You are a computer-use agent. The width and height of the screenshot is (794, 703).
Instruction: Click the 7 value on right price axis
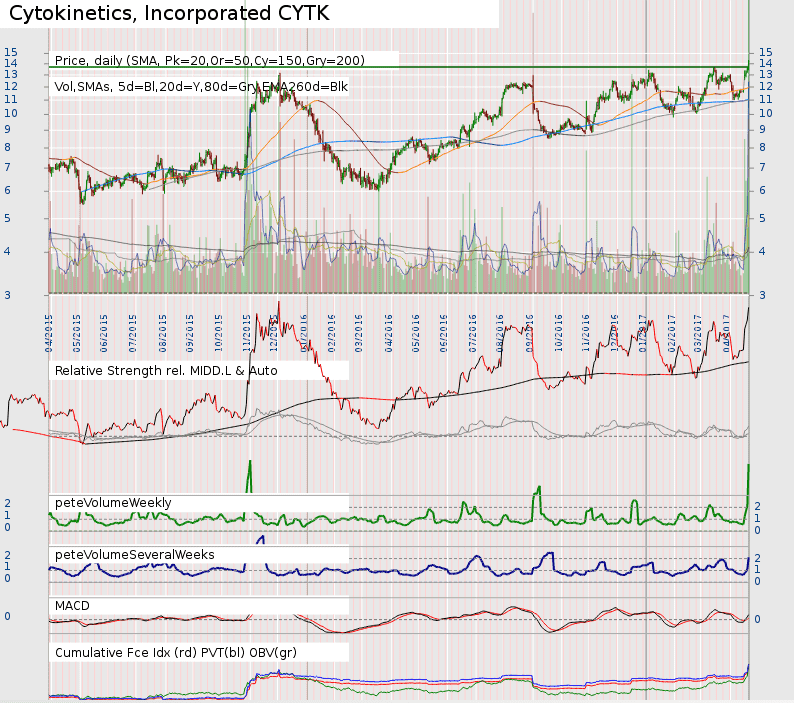point(762,167)
